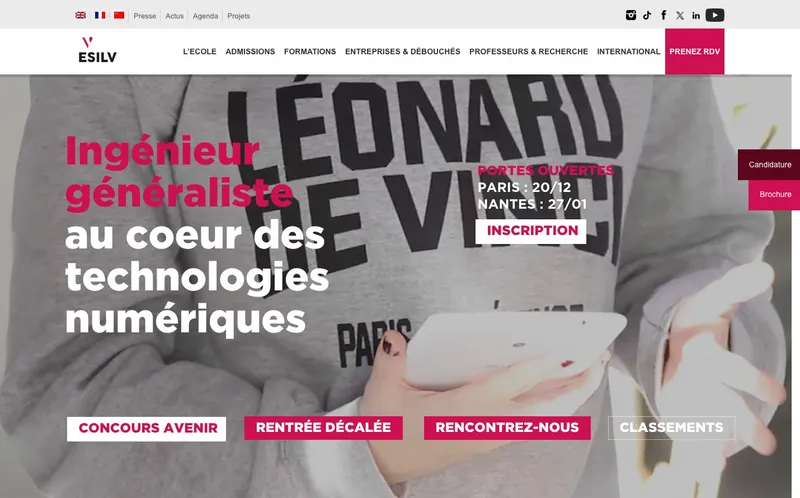Open the Presse link in top bar
Image resolution: width=800 pixels, height=498 pixels.
coord(145,16)
